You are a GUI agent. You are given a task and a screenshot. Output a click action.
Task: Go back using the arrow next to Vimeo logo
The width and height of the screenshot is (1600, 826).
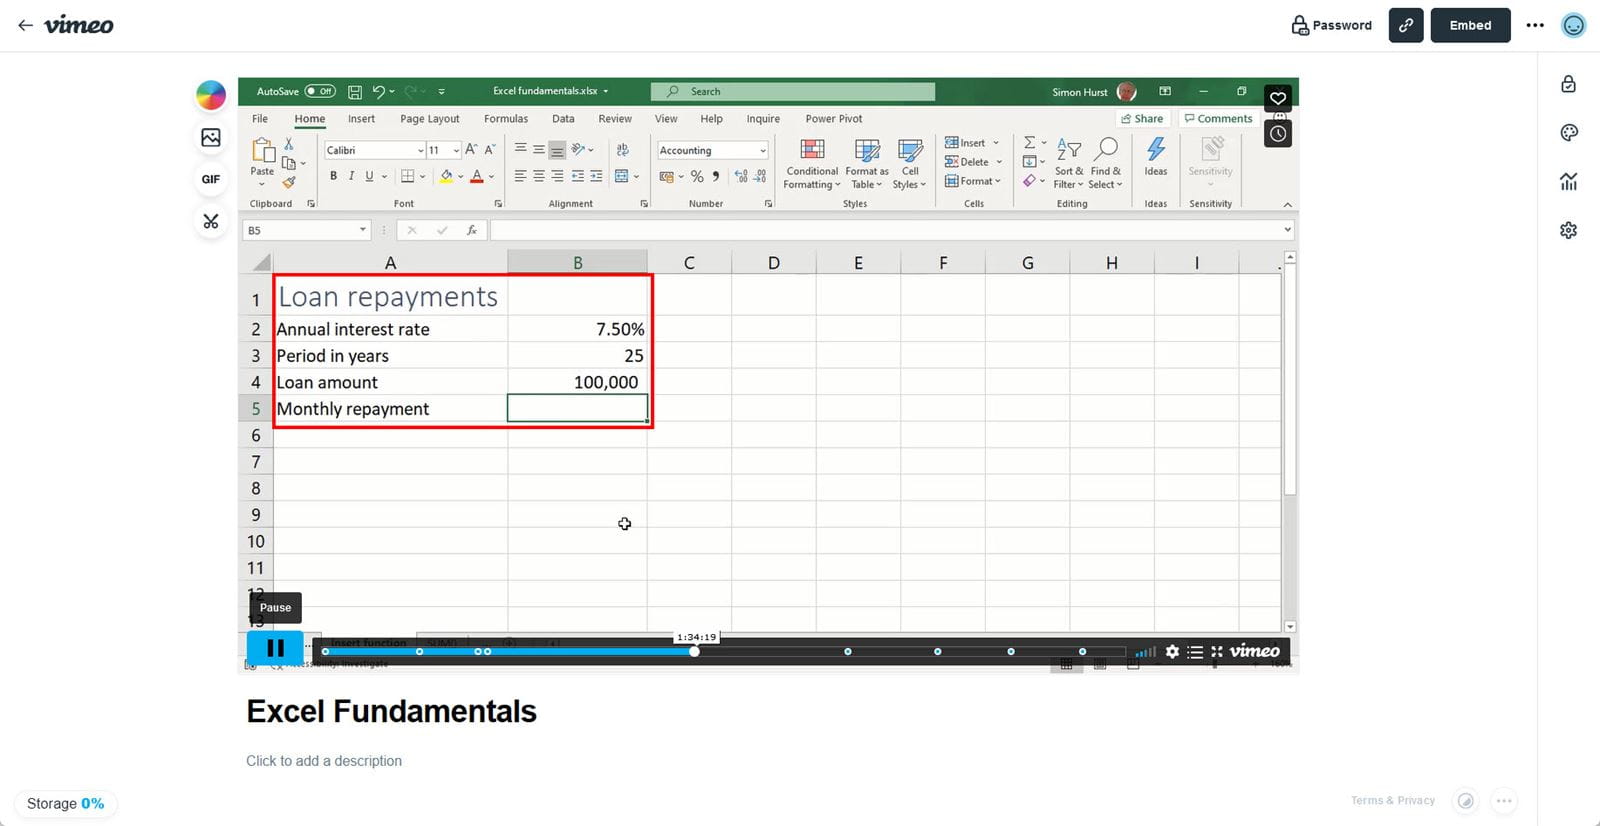point(25,25)
